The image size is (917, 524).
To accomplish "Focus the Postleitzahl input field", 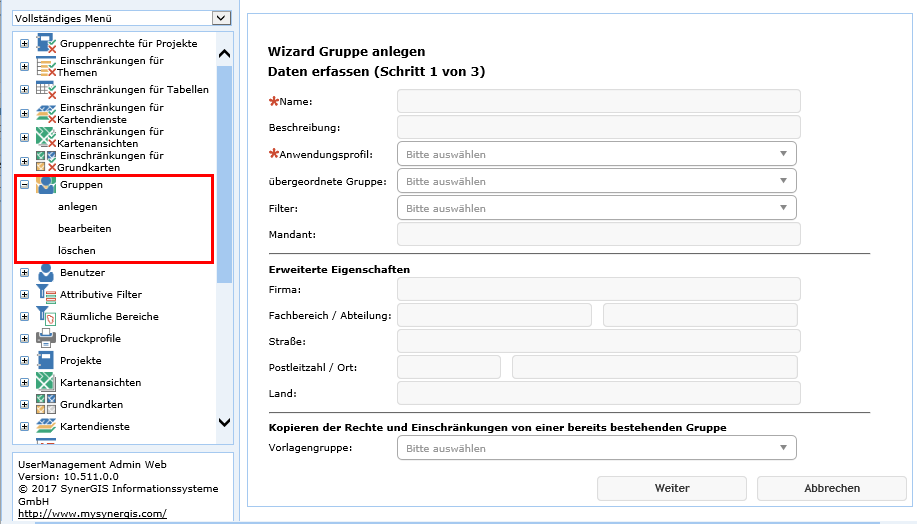I will click(449, 367).
